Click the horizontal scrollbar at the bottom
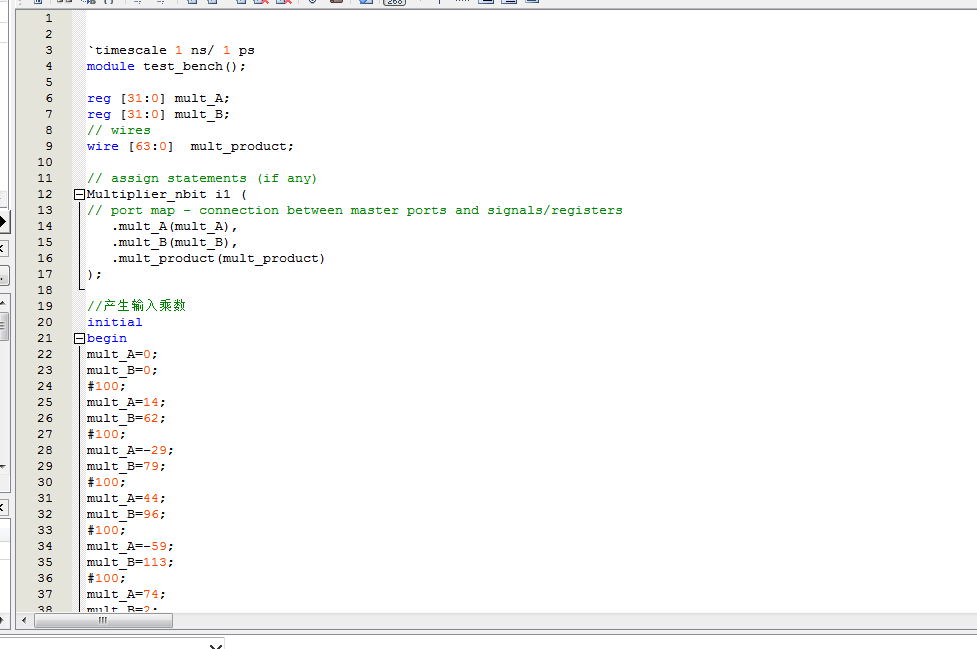 click(x=103, y=620)
